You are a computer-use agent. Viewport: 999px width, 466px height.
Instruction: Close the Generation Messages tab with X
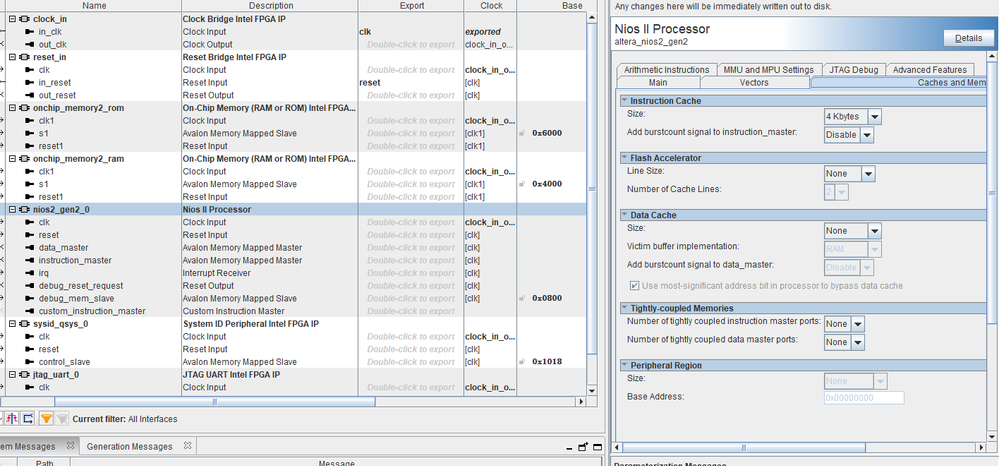click(187, 446)
